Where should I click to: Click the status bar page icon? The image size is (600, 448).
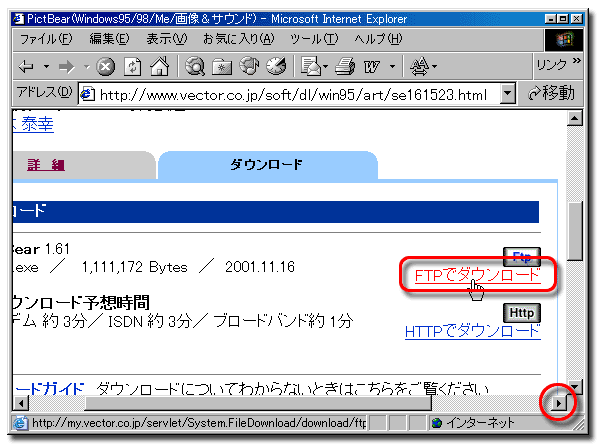click(x=20, y=423)
